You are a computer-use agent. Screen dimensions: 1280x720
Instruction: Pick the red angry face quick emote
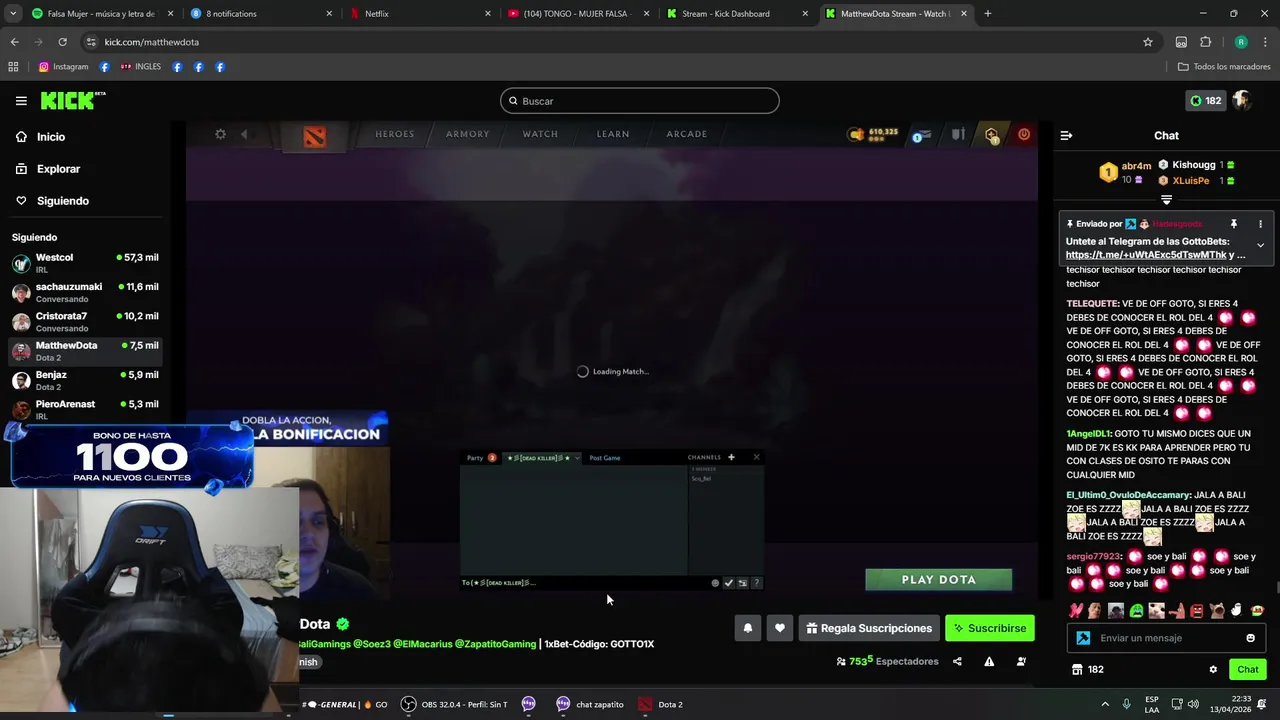click(1197, 611)
